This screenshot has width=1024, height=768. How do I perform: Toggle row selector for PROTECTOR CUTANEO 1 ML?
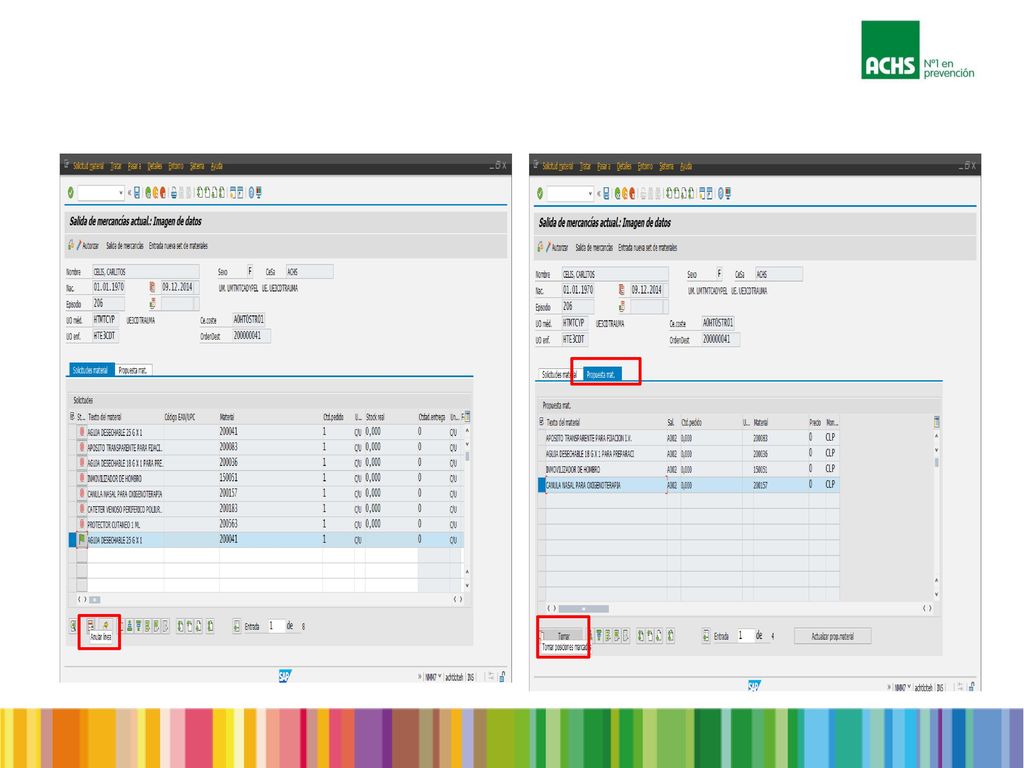(x=72, y=524)
